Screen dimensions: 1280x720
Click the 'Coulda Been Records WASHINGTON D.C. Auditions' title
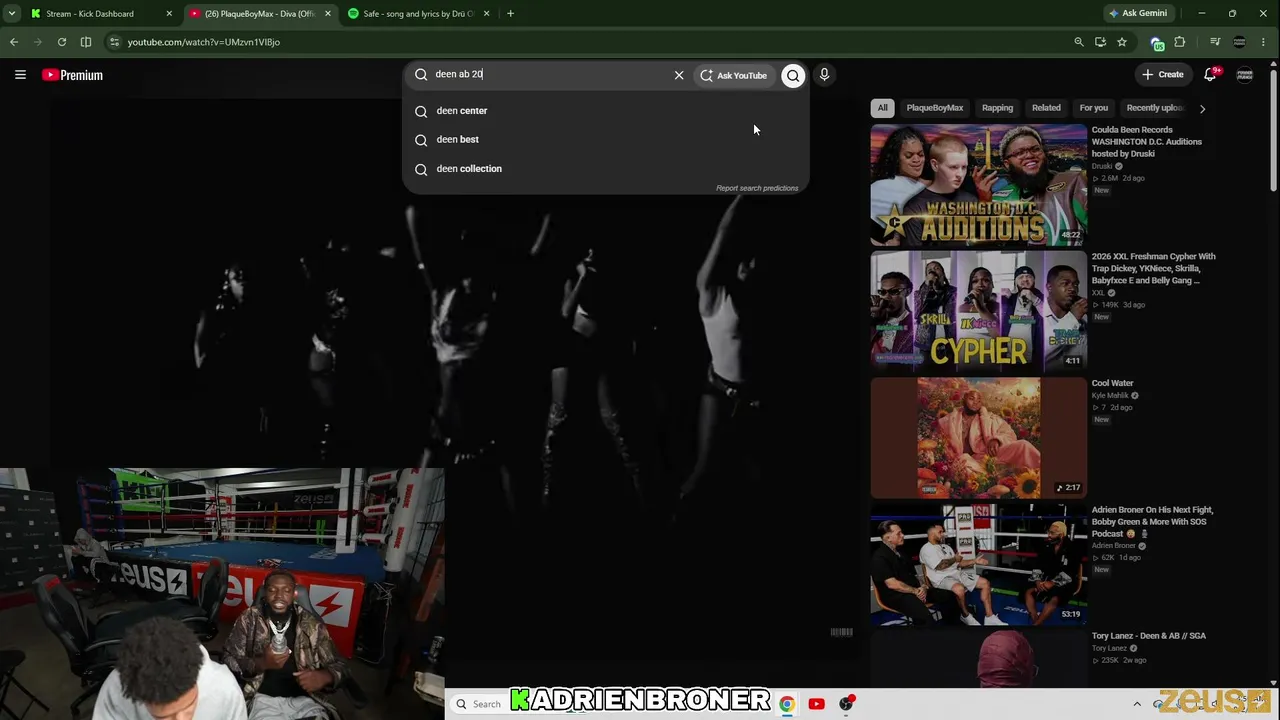(x=1147, y=142)
